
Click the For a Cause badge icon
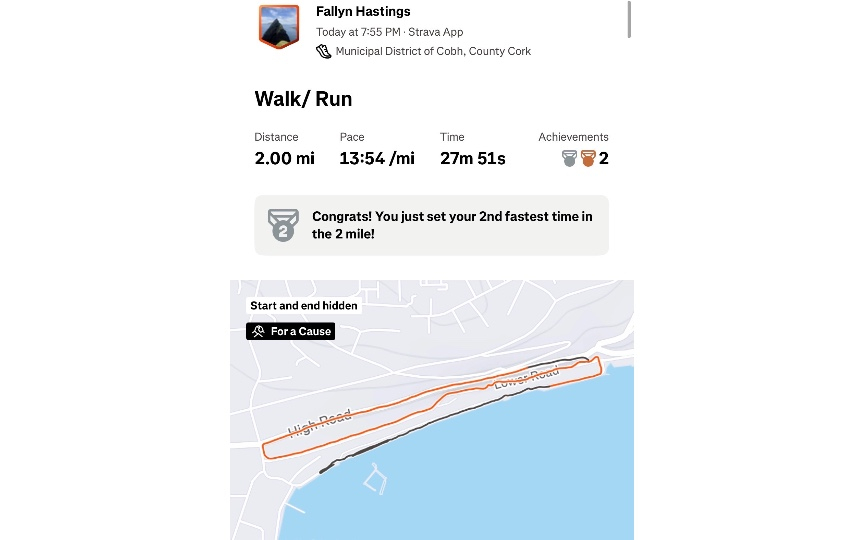[258, 331]
